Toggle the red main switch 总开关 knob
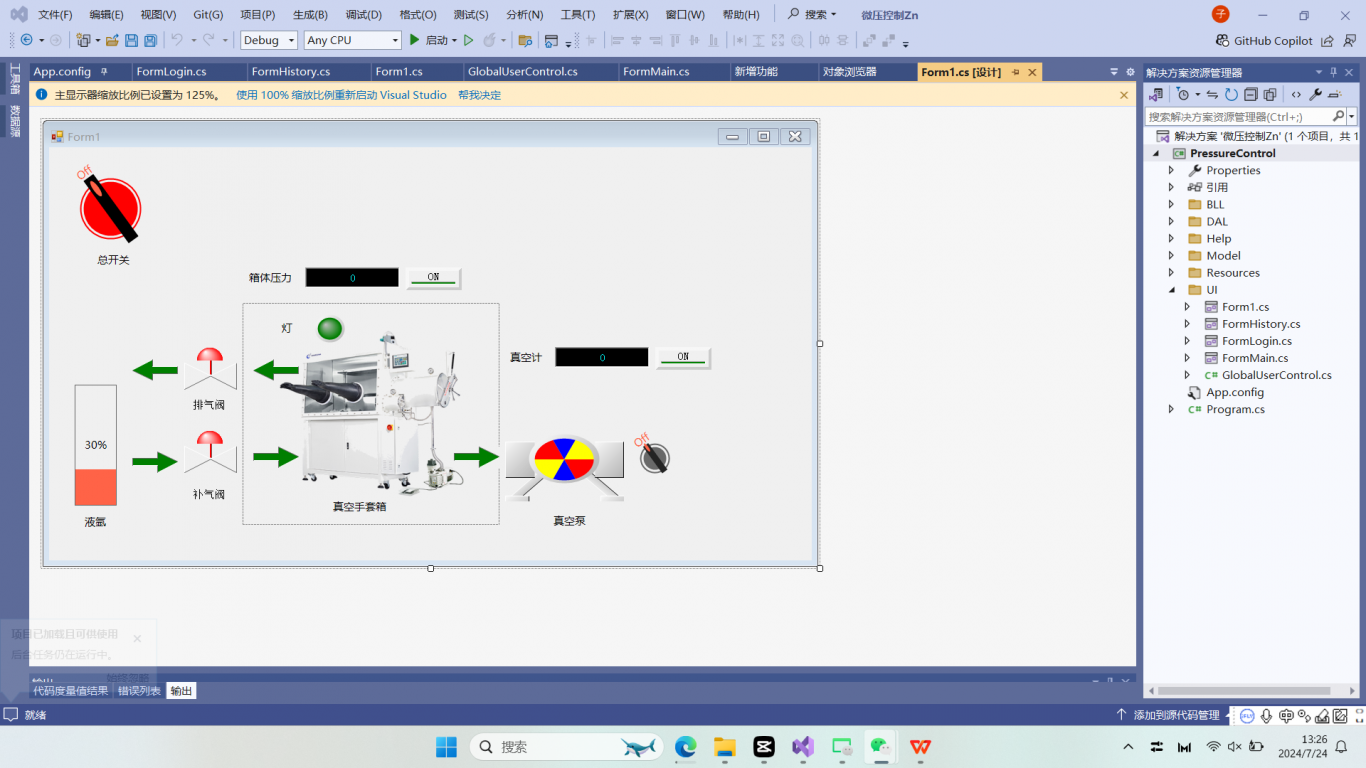This screenshot has height=768, width=1366. [110, 208]
